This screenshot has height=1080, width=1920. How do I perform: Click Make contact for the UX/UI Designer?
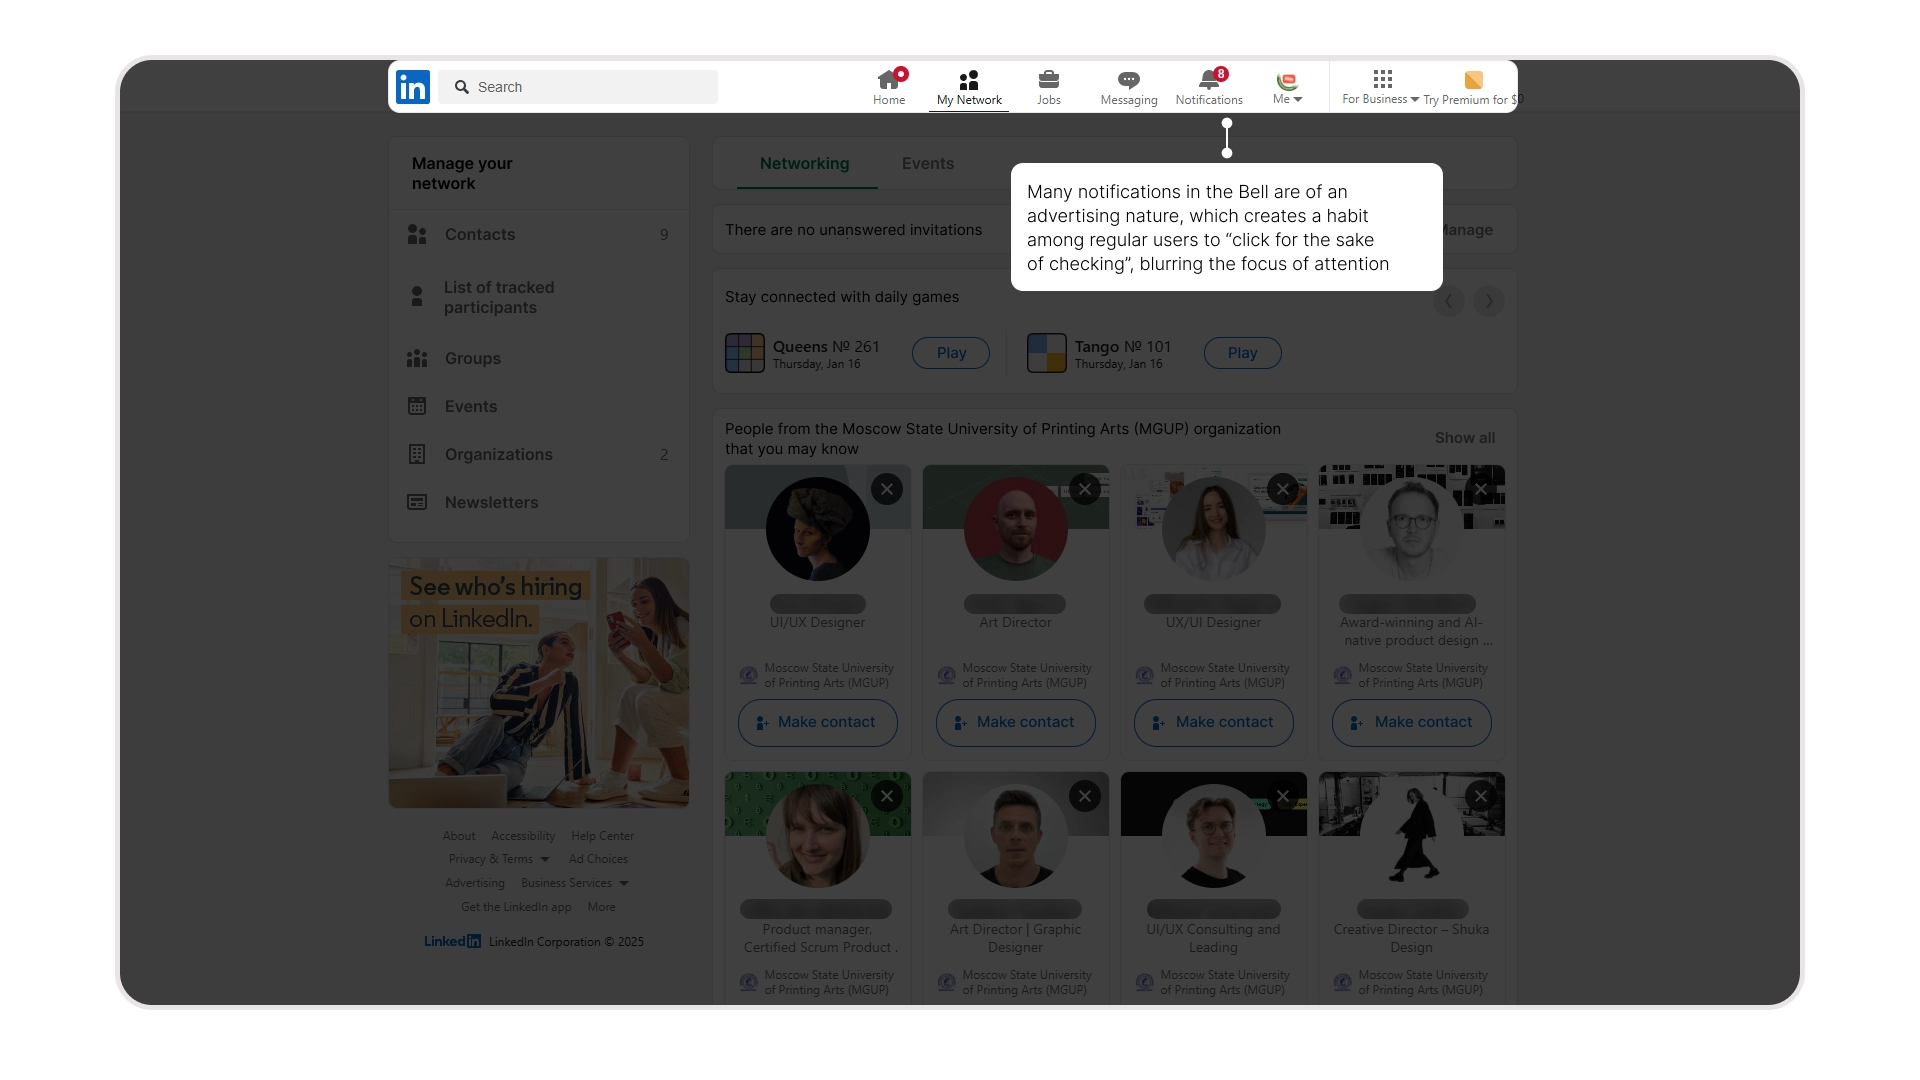coord(1213,722)
